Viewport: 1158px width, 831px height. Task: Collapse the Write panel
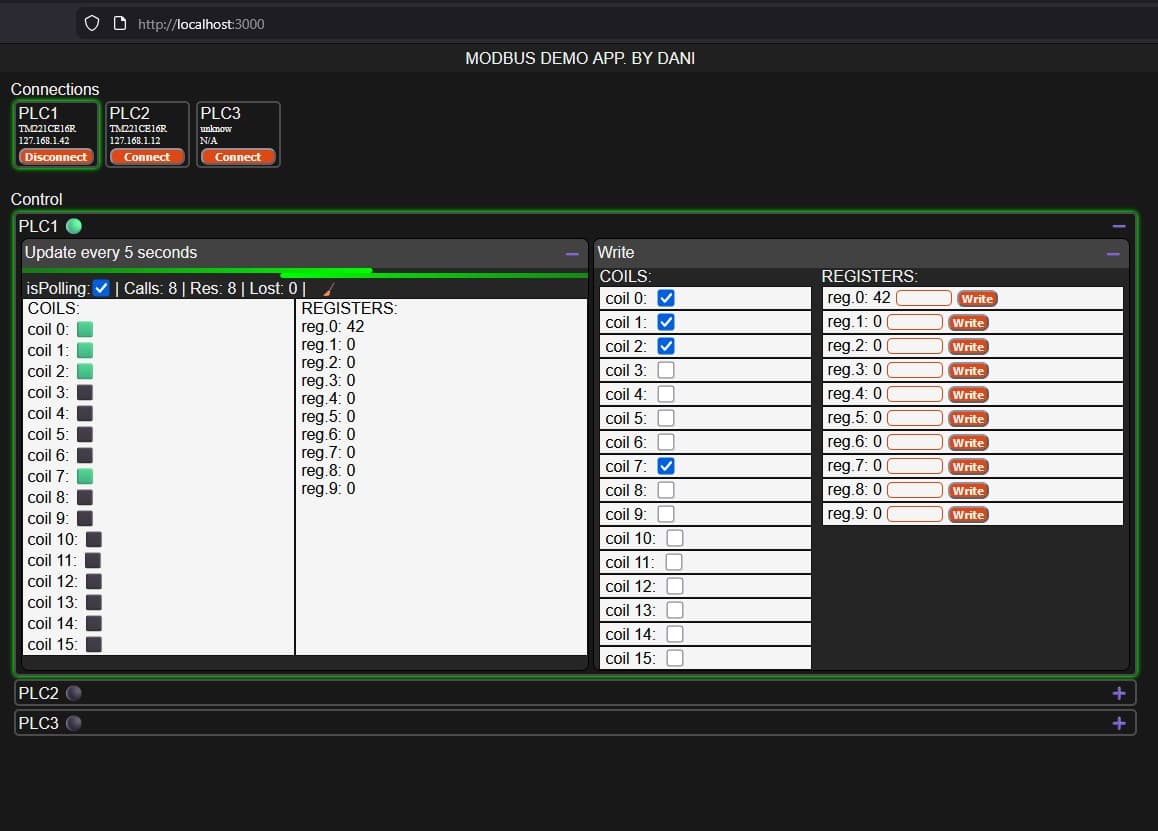pyautogui.click(x=1112, y=254)
